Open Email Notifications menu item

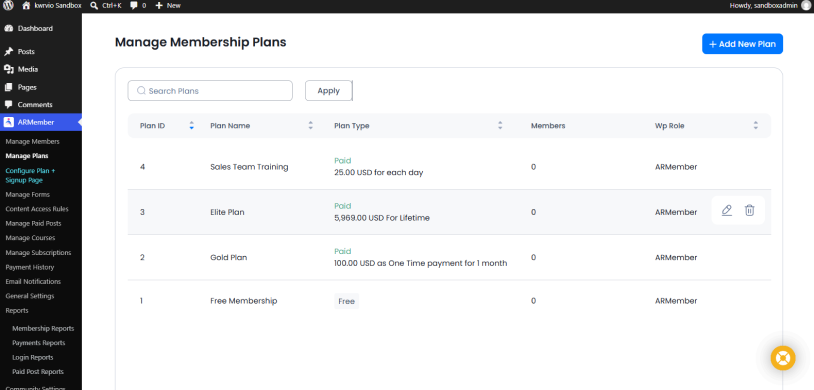pos(33,281)
